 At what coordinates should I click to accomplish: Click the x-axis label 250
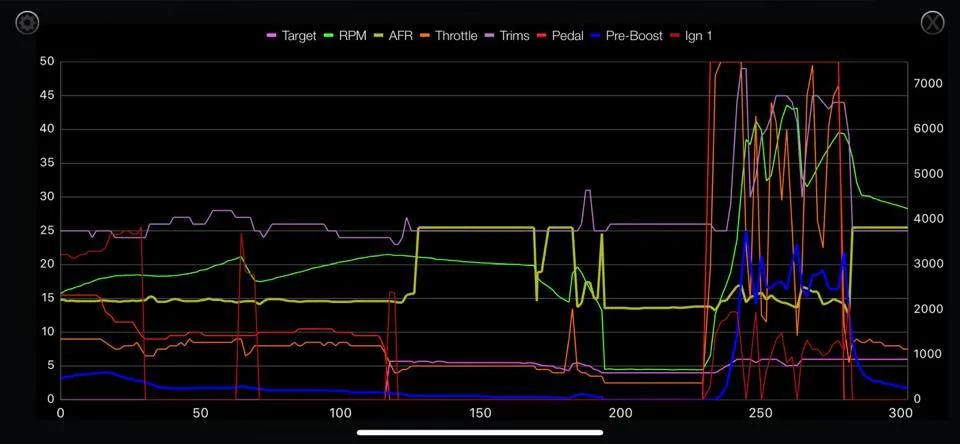tap(760, 413)
